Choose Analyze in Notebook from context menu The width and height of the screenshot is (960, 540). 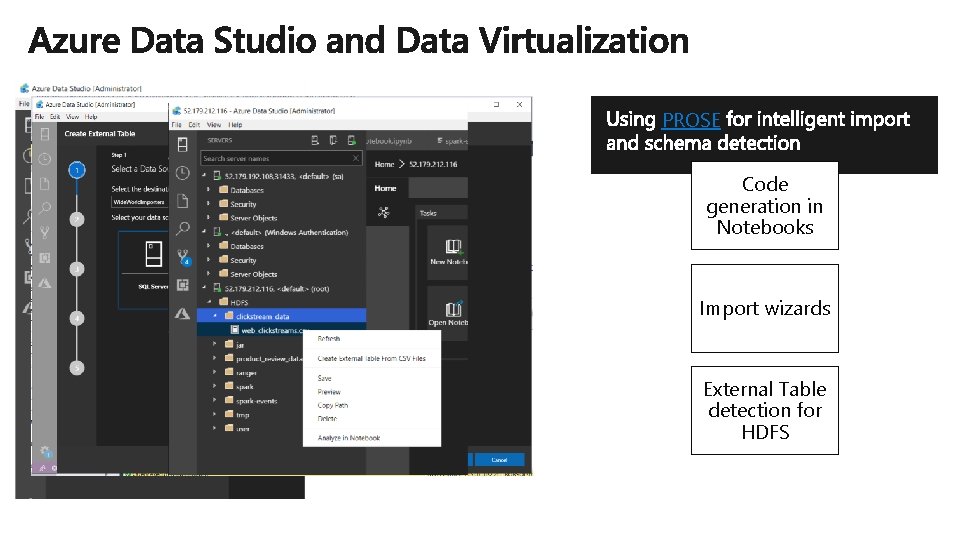[348, 438]
